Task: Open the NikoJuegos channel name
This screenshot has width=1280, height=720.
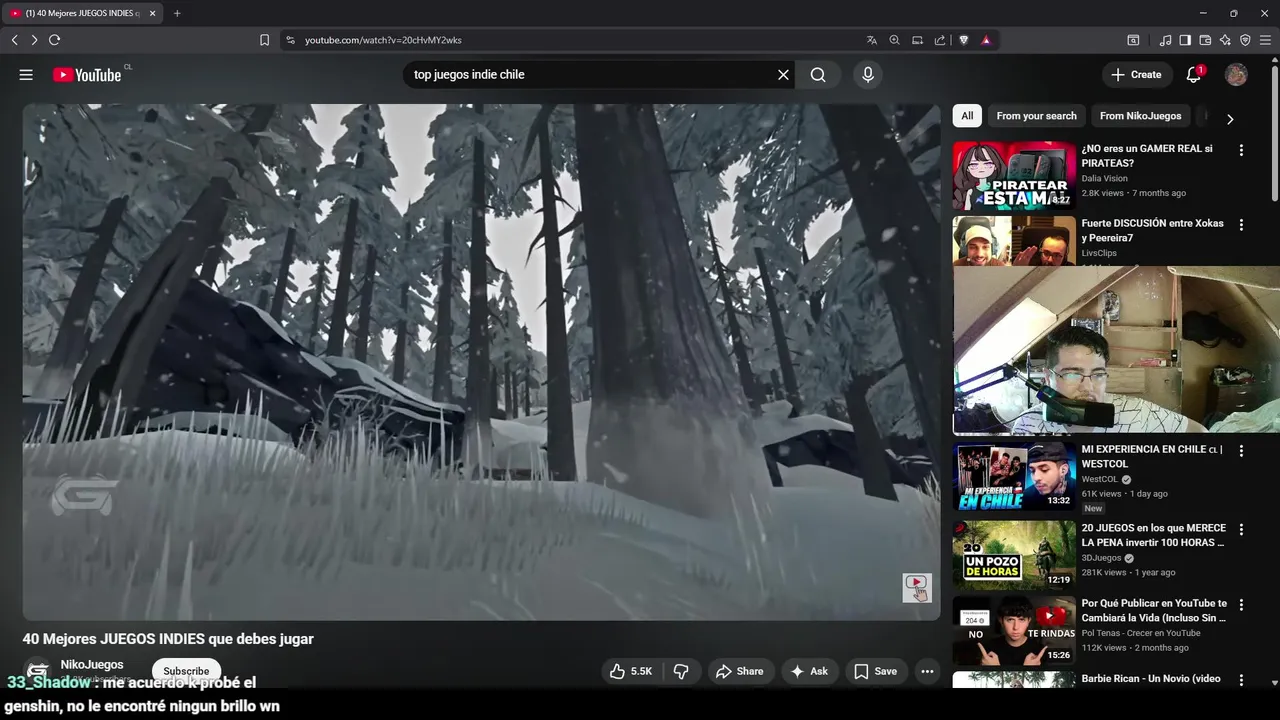Action: [x=92, y=665]
